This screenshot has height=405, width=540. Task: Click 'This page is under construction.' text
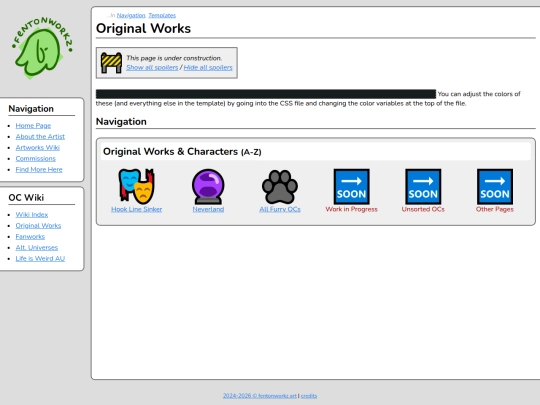[x=174, y=58]
